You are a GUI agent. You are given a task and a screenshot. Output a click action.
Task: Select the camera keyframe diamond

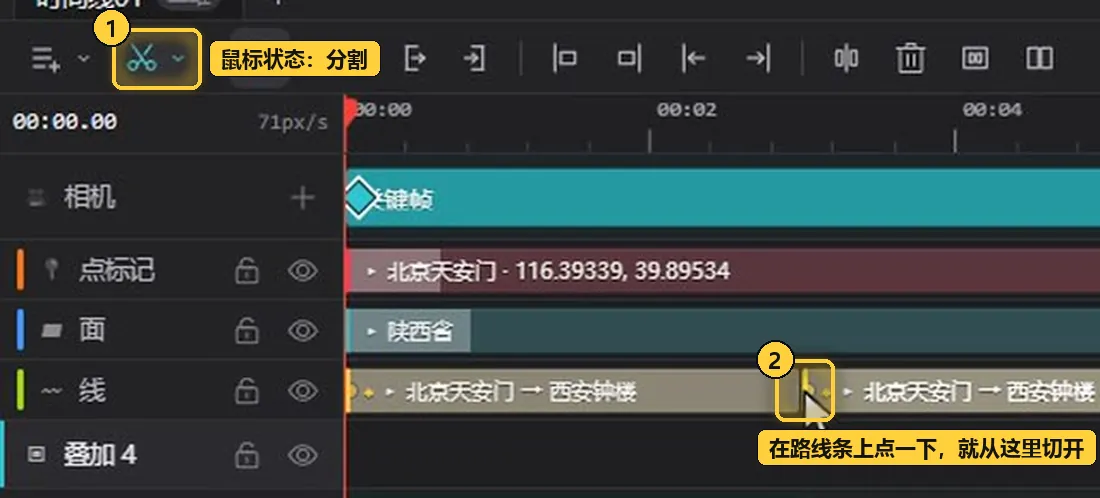coord(359,198)
